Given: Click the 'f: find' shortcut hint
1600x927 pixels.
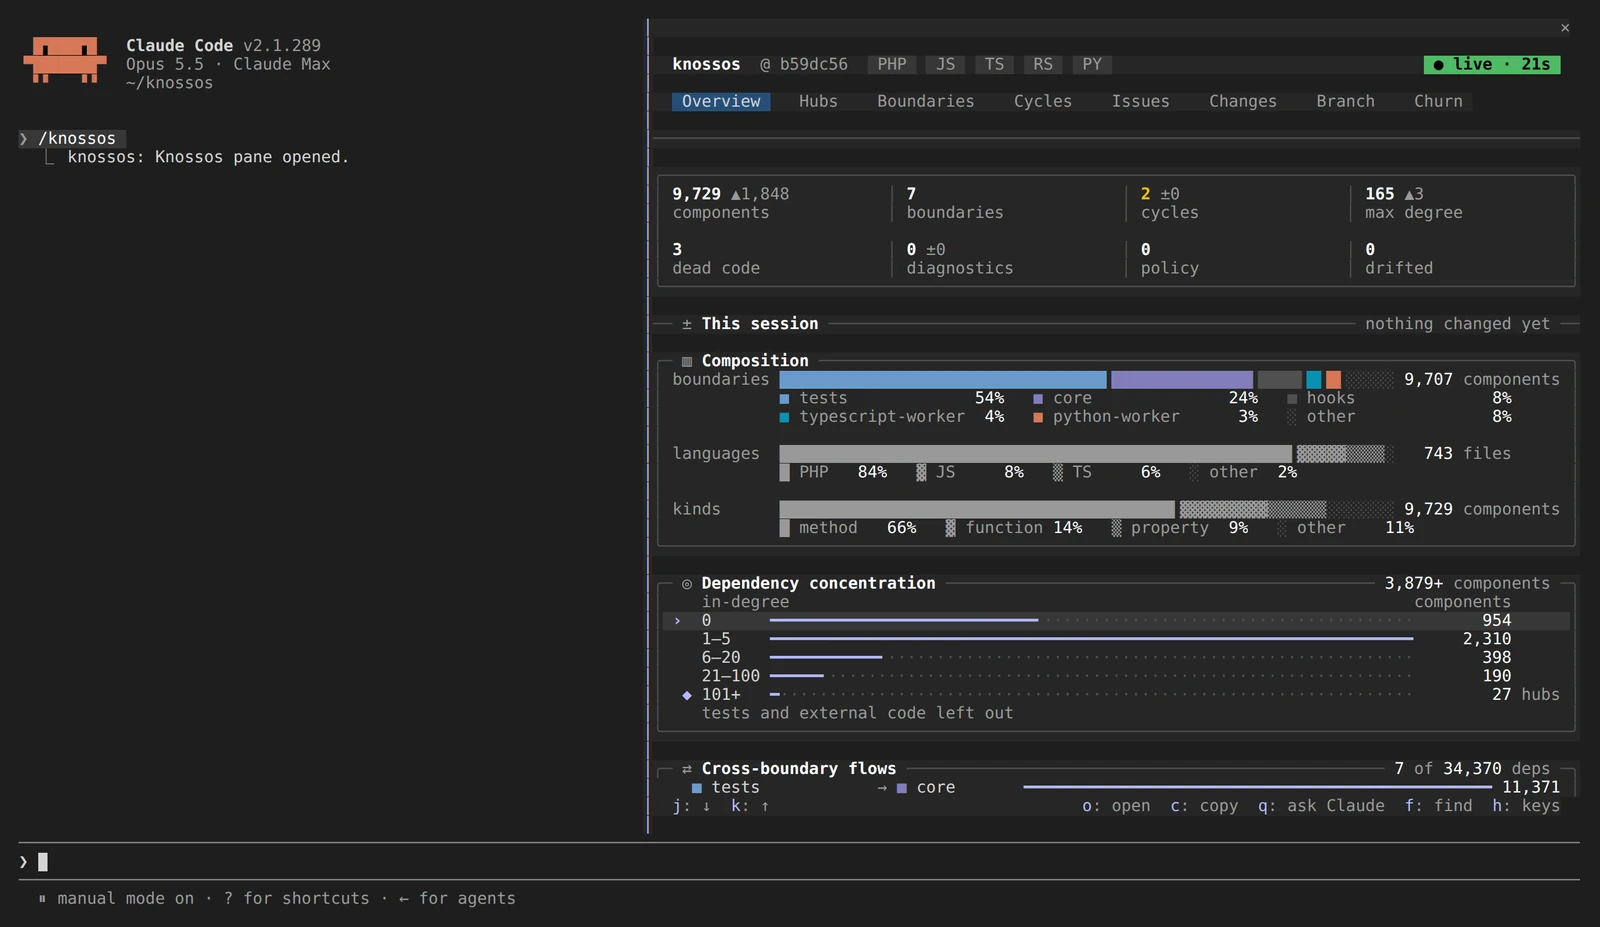Looking at the screenshot, I should 1438,806.
